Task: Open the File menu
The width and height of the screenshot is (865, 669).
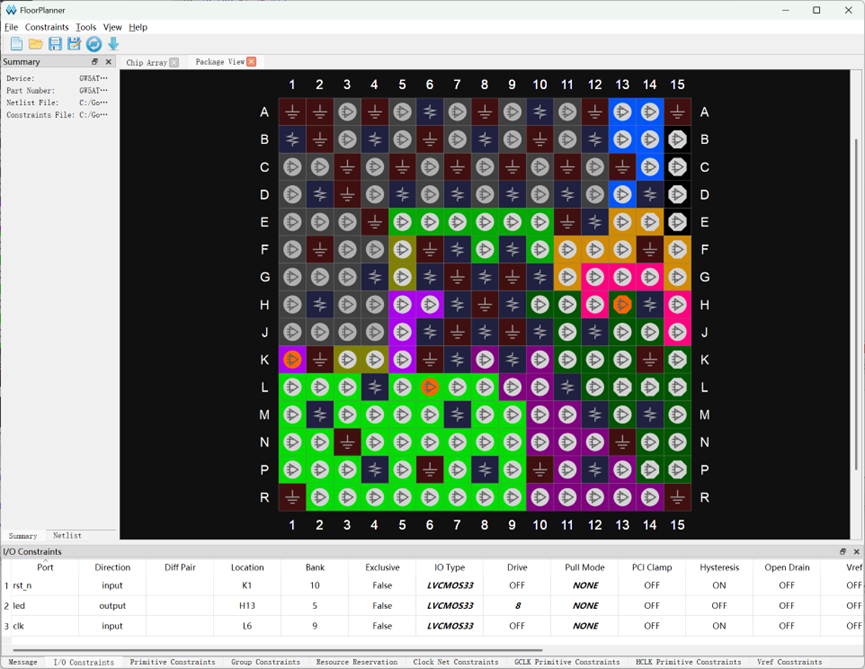Action: coord(11,27)
